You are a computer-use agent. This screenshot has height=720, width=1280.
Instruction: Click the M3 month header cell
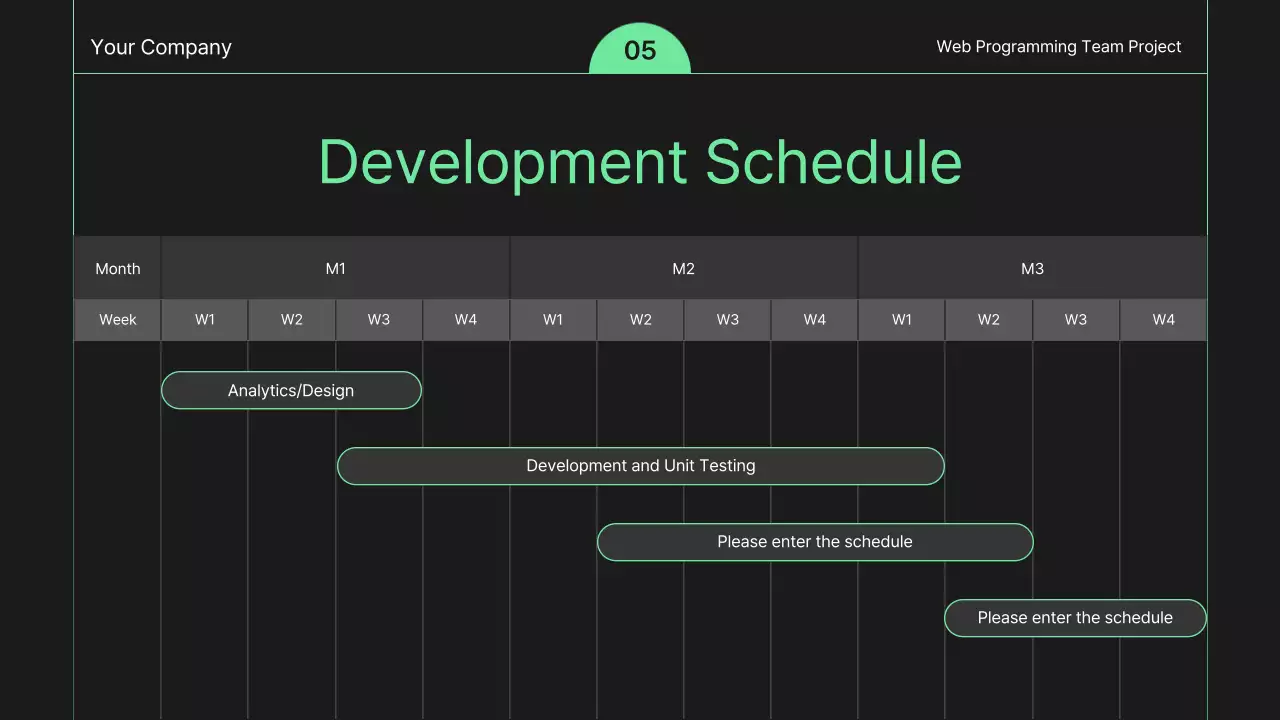(x=1032, y=268)
